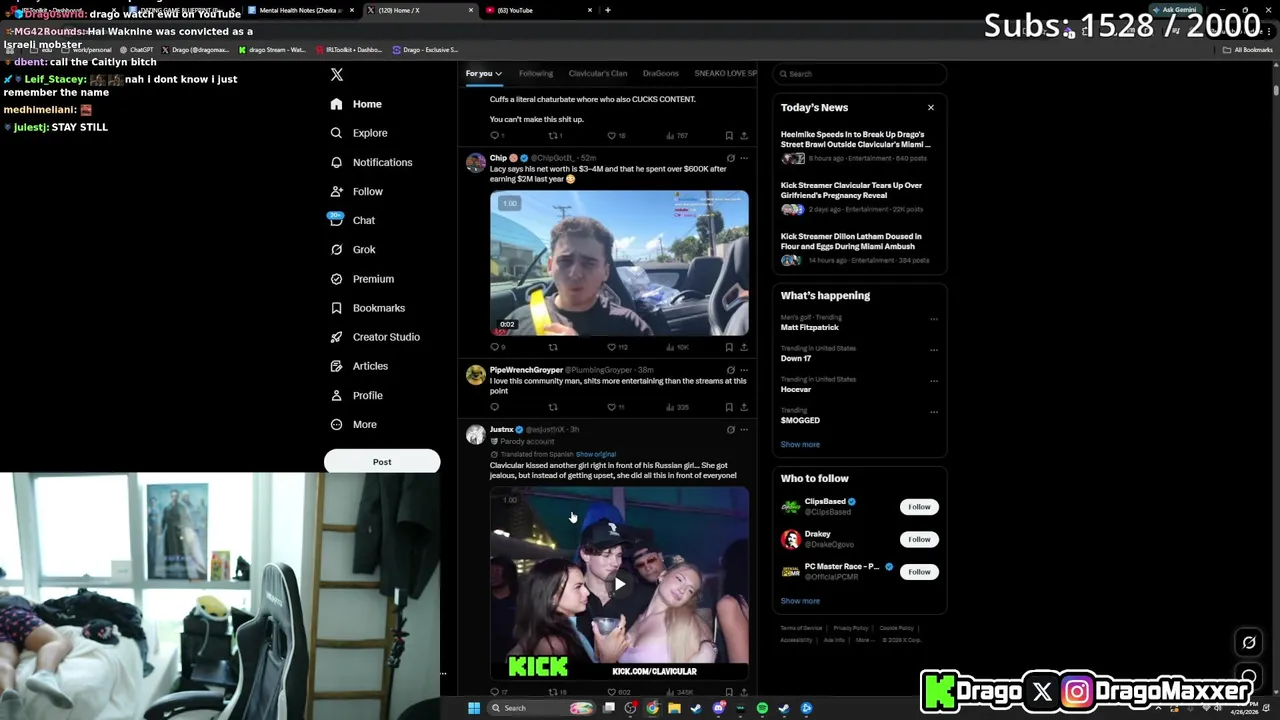Go to Home in X sidebar
The height and width of the screenshot is (720, 1280).
pyautogui.click(x=356, y=104)
